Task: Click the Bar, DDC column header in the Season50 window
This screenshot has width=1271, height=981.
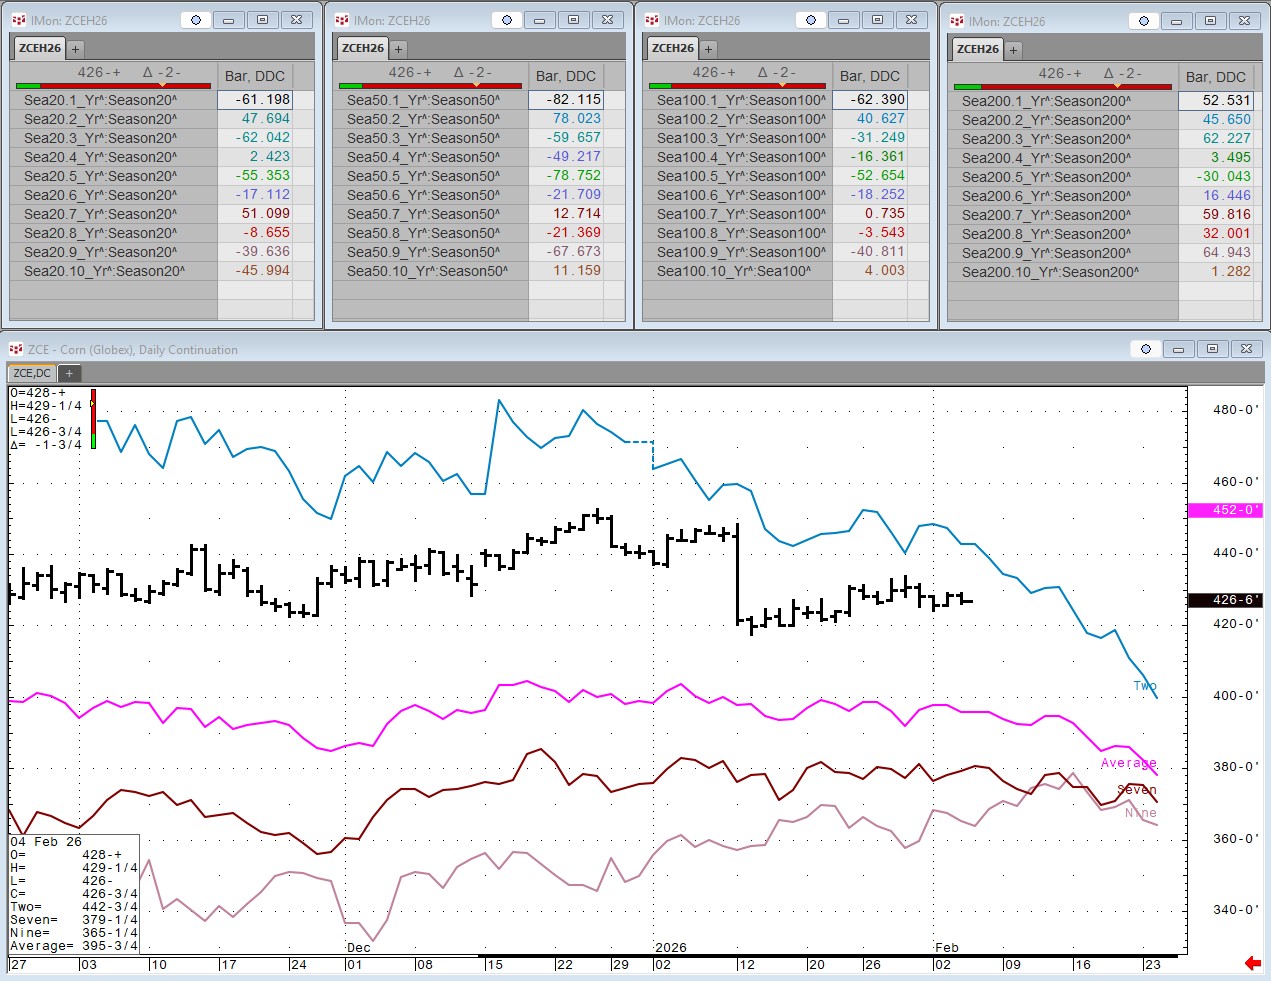Action: pyautogui.click(x=566, y=76)
